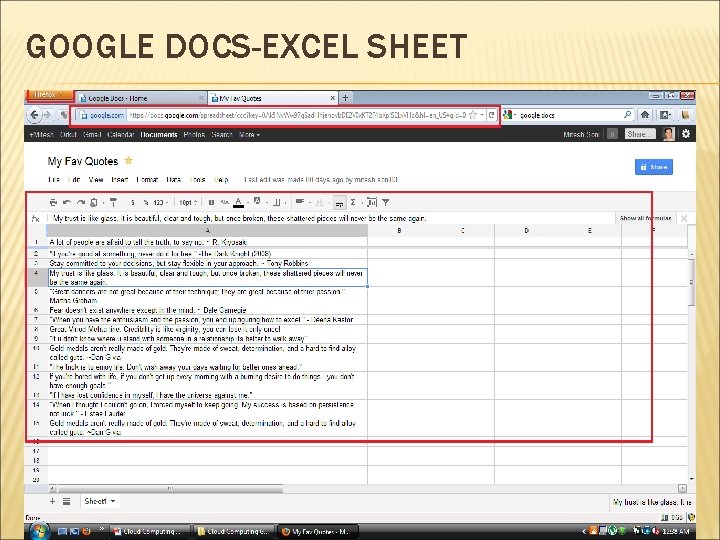Click the Redo arrow in the toolbar
The height and width of the screenshot is (540, 720).
(x=81, y=202)
